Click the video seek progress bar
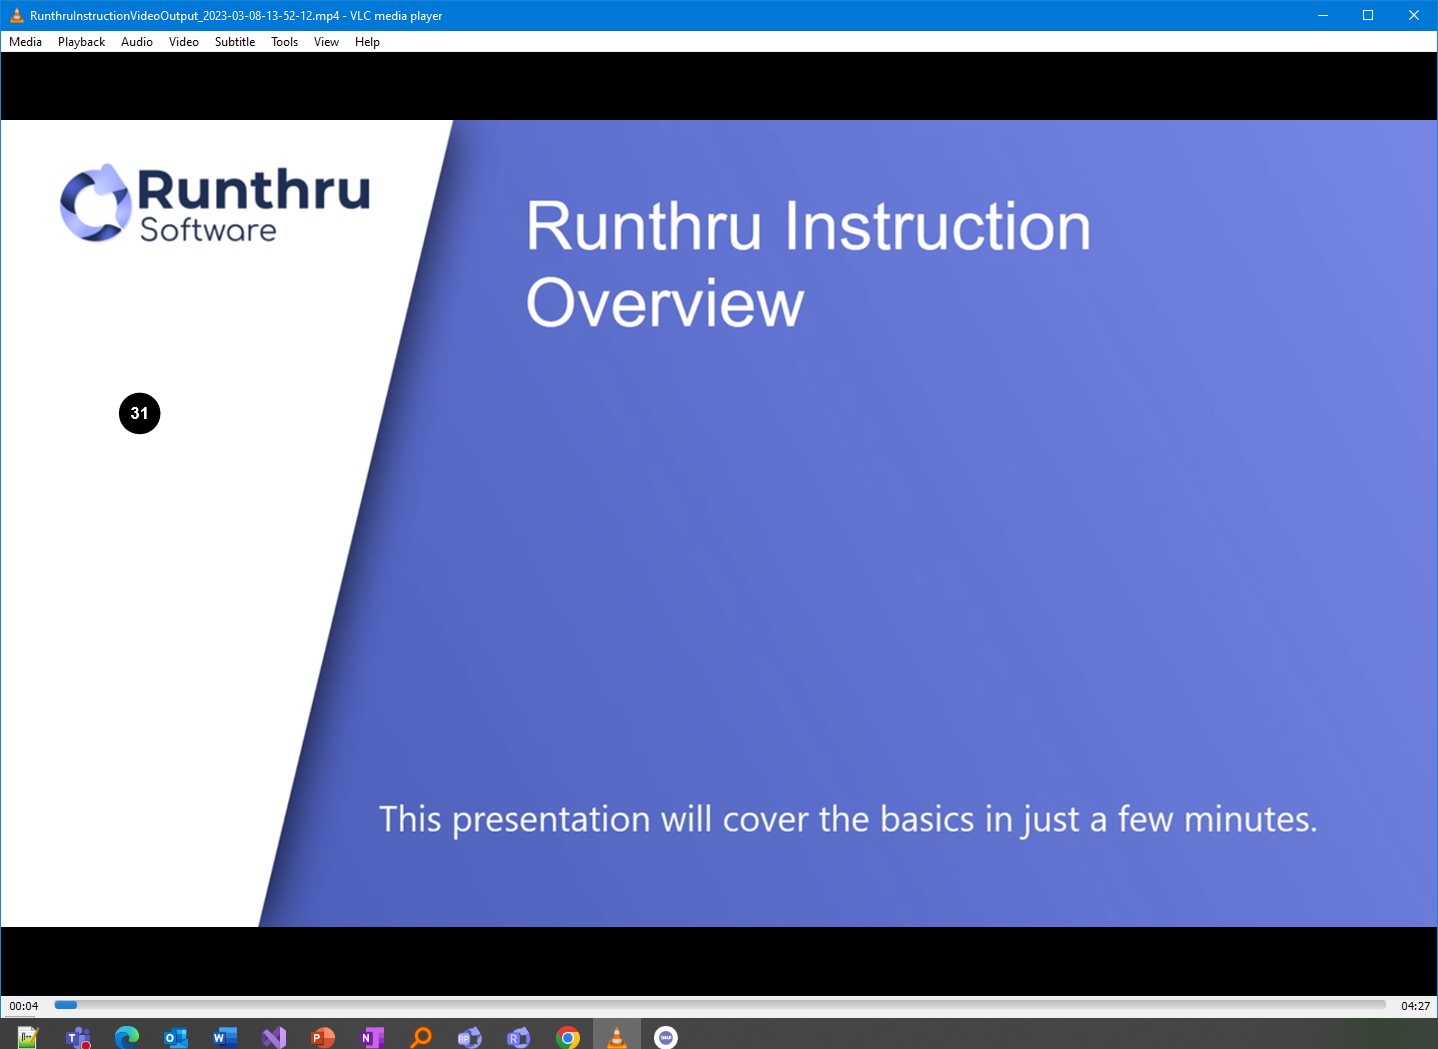1438x1049 pixels. tap(720, 1005)
